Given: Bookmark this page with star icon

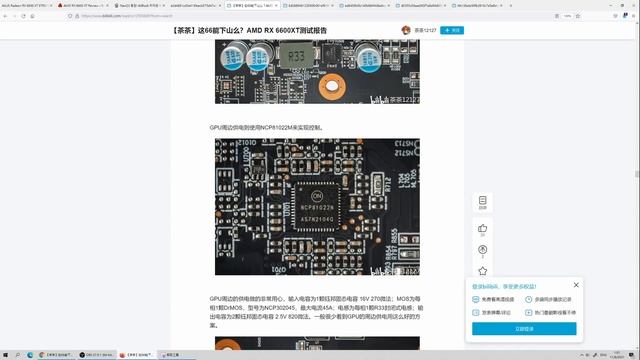Looking at the screenshot, I should pos(578,16).
